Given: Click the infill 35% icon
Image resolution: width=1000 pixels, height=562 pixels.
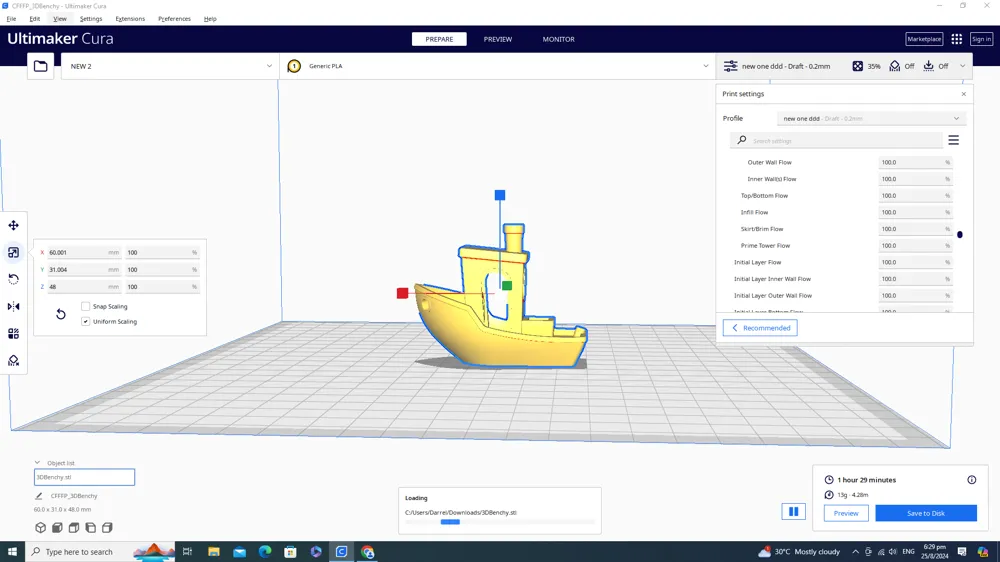Looking at the screenshot, I should [x=858, y=66].
